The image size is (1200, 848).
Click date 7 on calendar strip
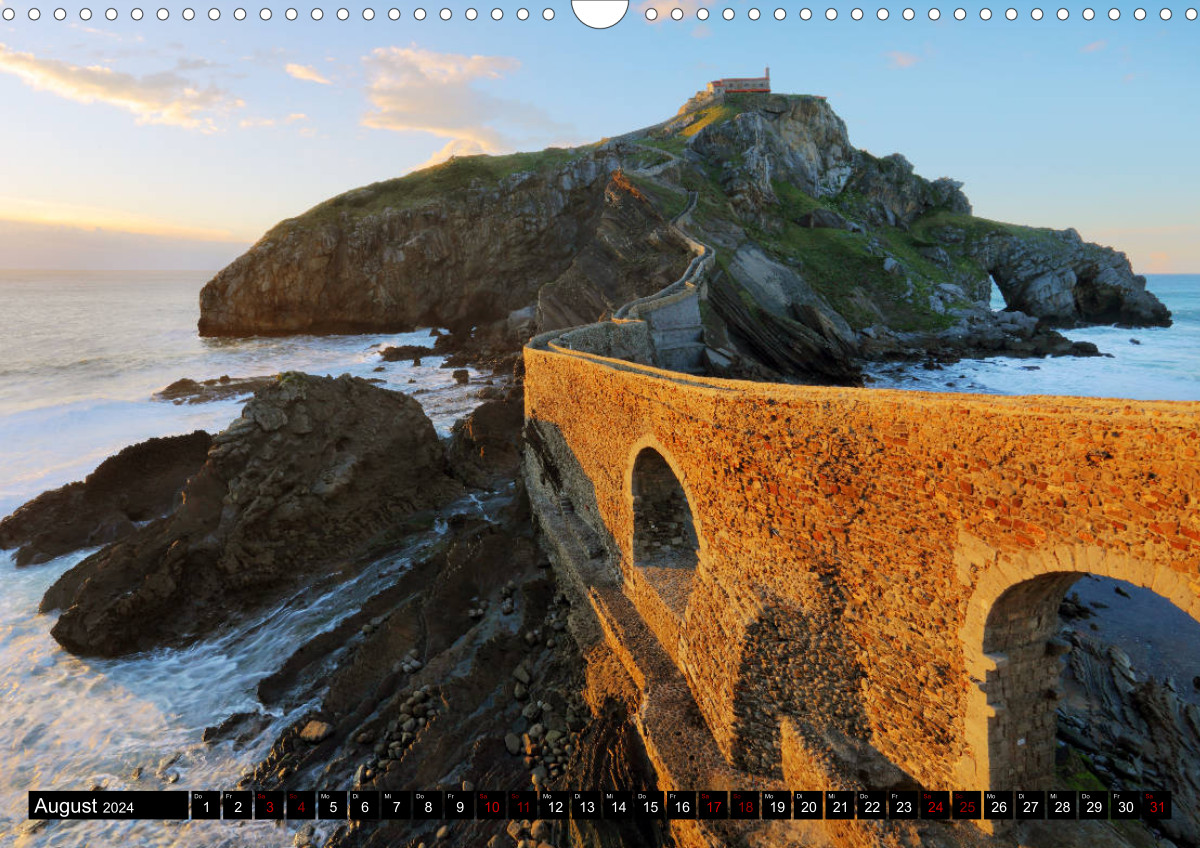point(396,806)
